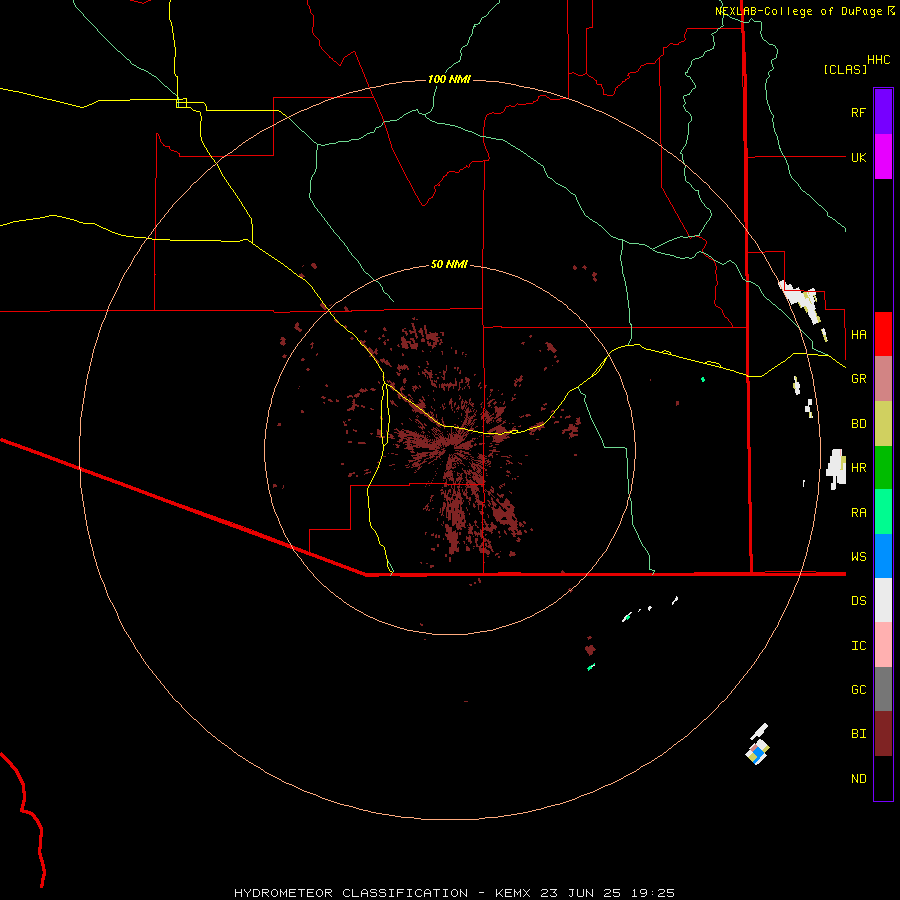Click the multicolored echo cluster at lower right
This screenshot has height=900, width=900.
tap(758, 750)
